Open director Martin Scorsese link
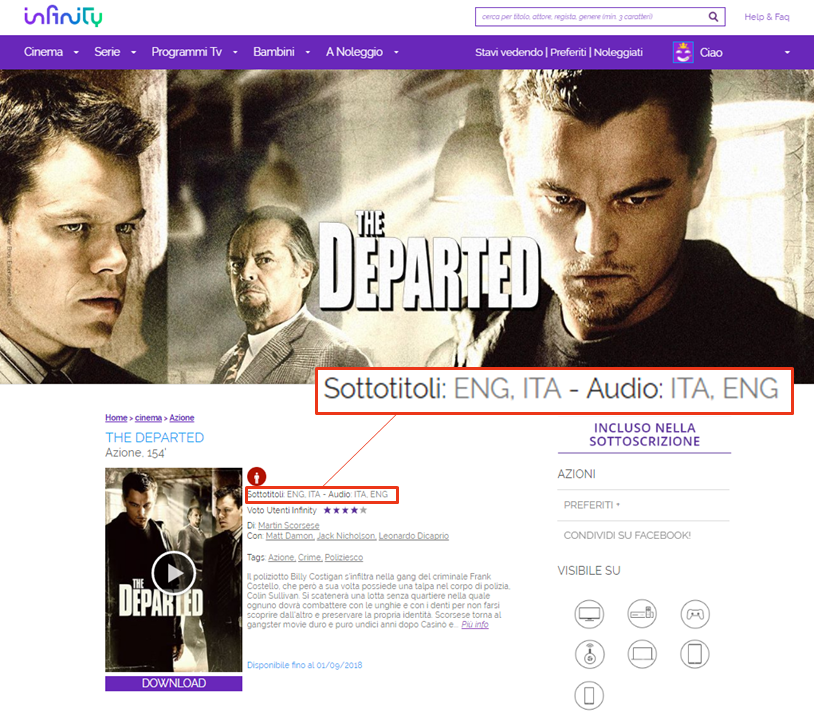 tap(289, 525)
